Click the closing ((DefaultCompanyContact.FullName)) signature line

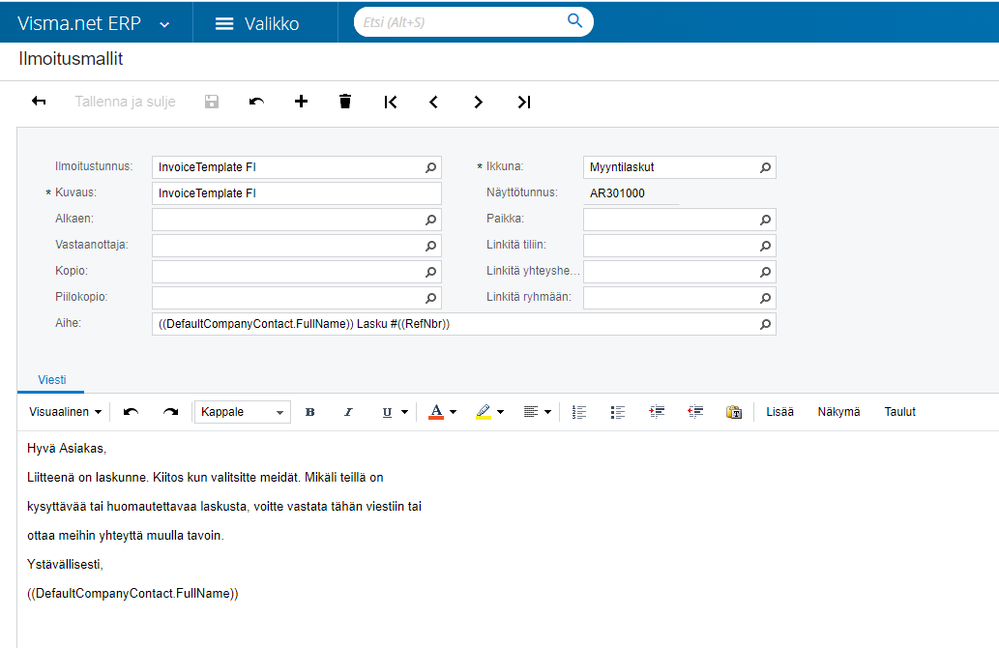point(133,594)
